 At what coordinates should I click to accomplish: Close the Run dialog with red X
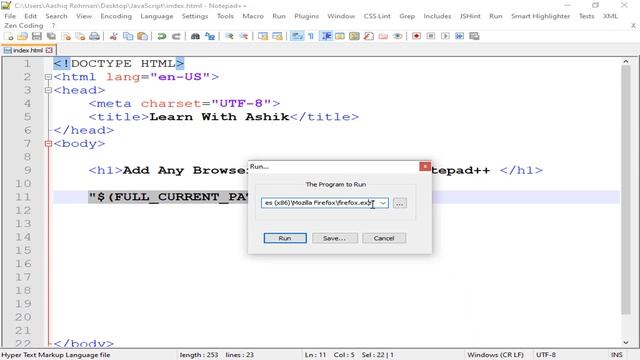[425, 167]
